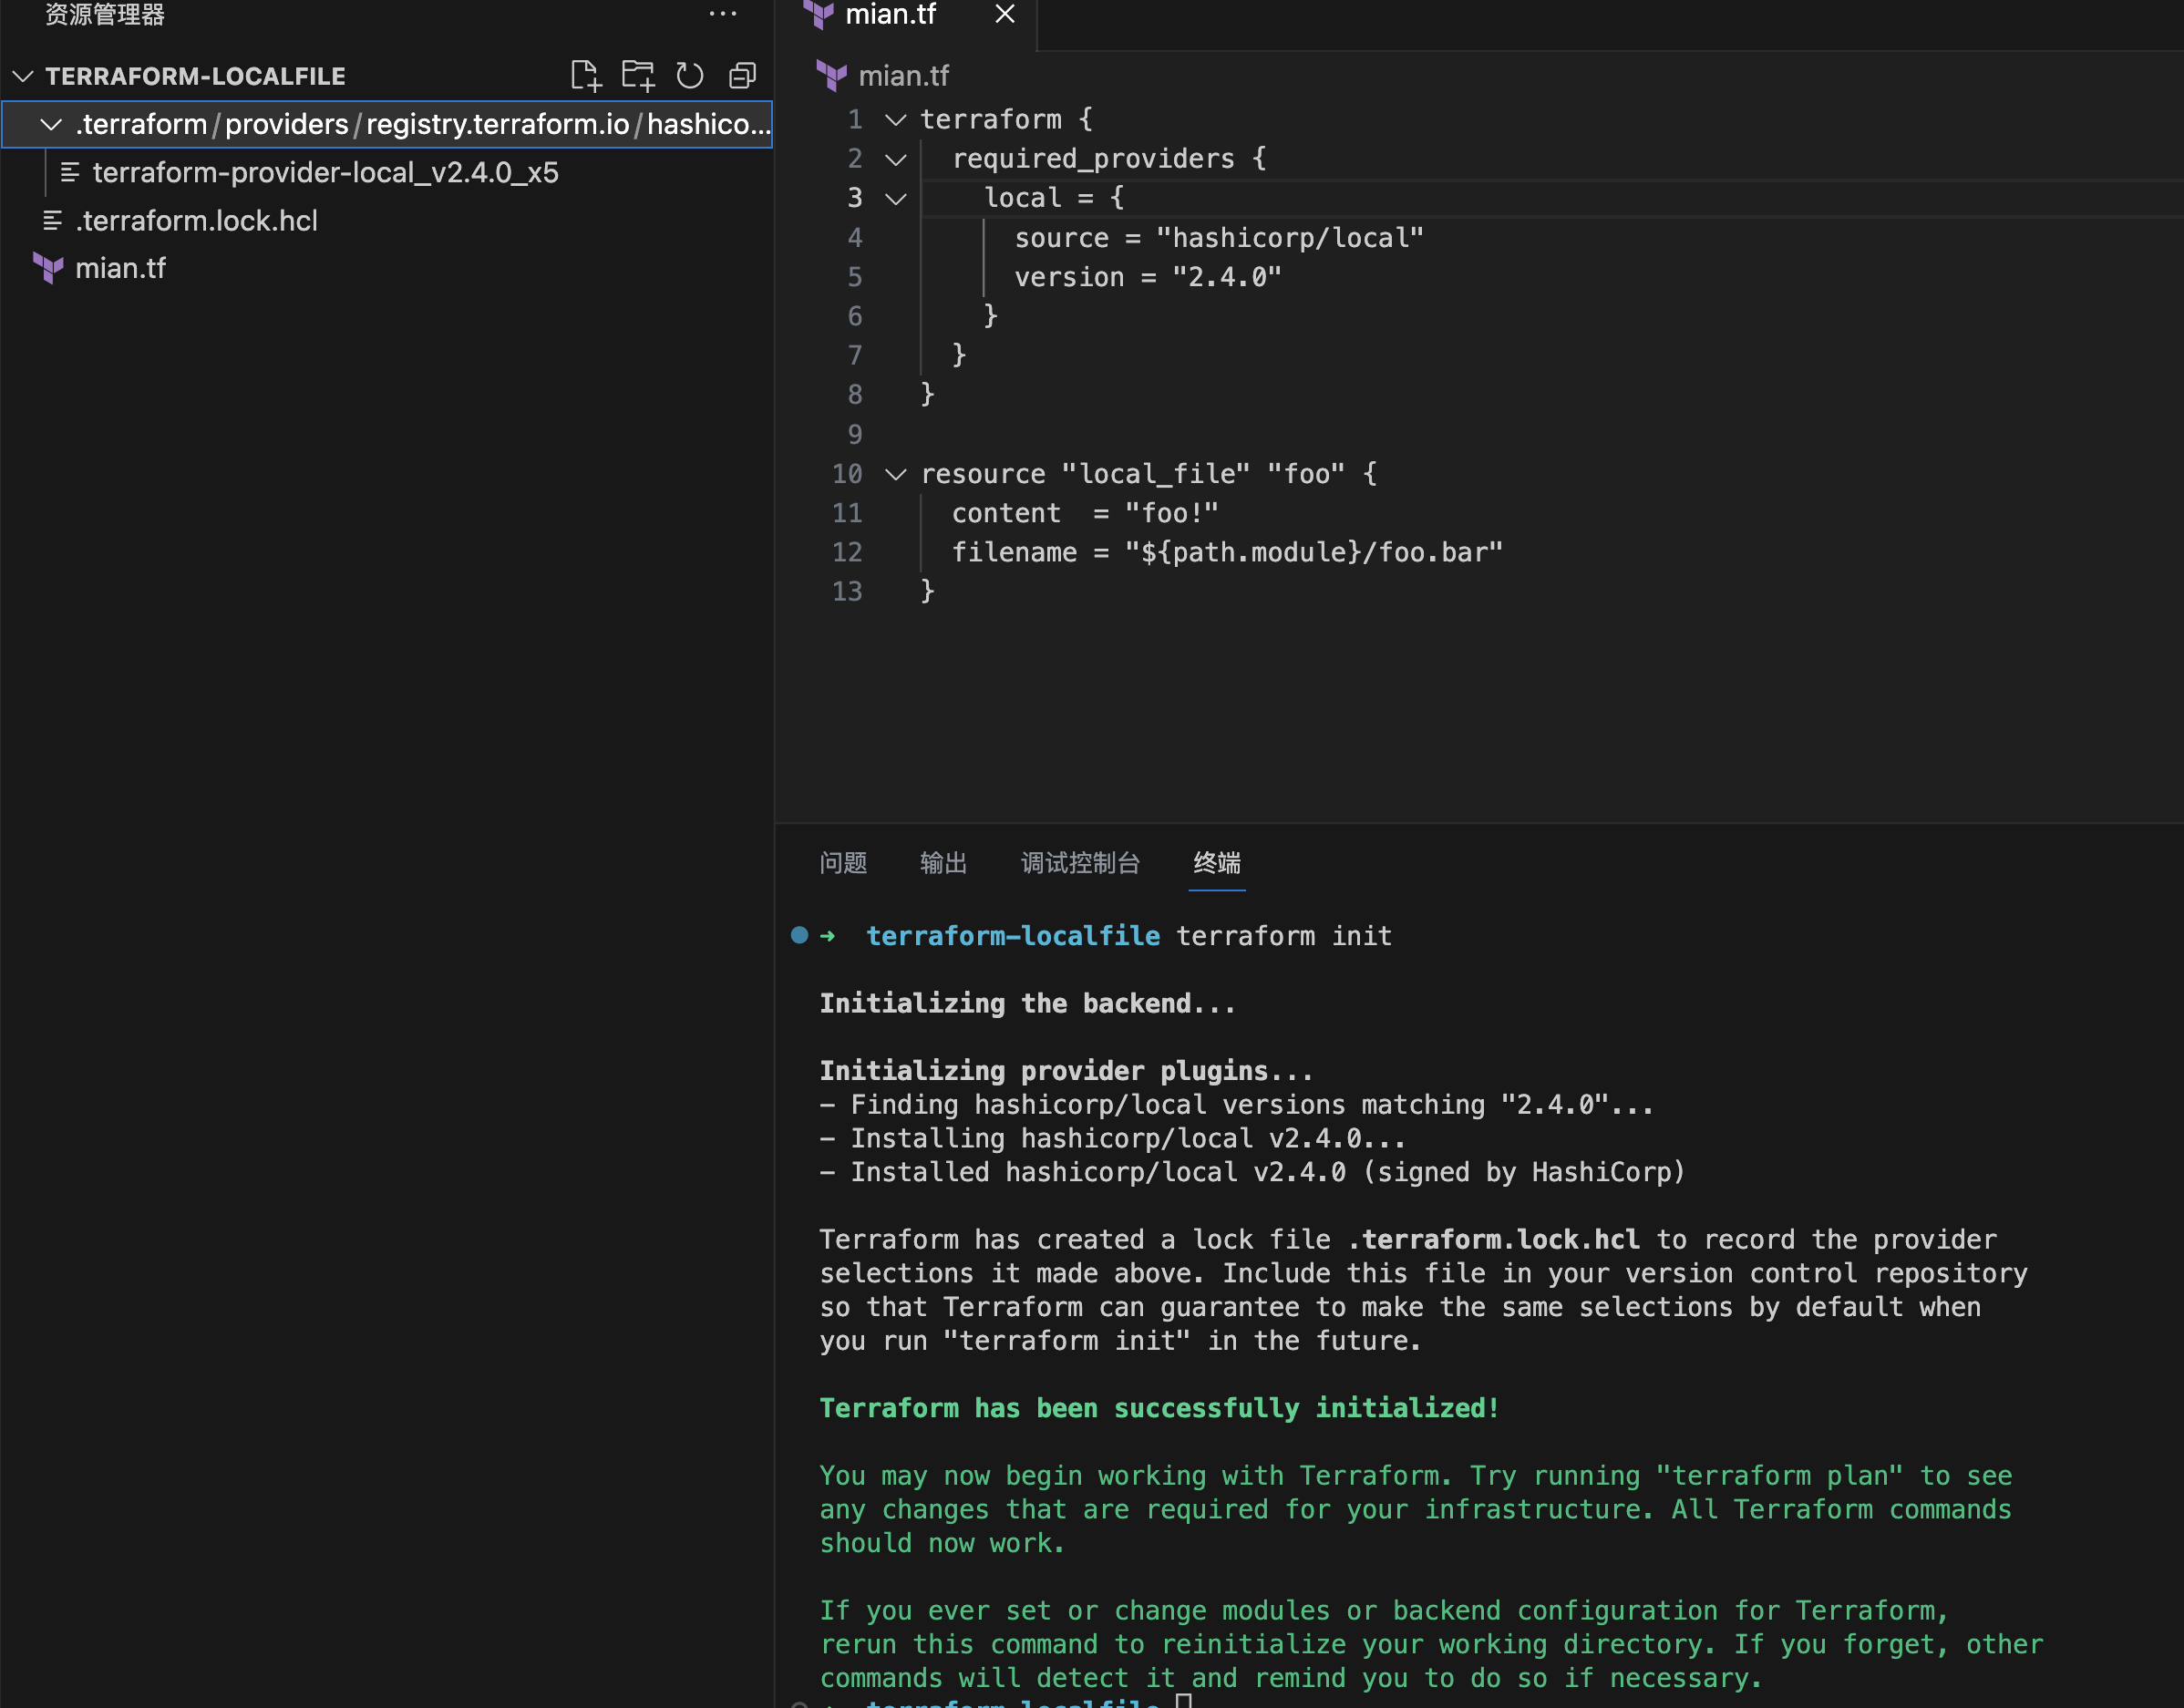Screen dimensions: 2184x1708
Task: Click the .terraform.lock.hcl file icon
Action: click(52, 221)
